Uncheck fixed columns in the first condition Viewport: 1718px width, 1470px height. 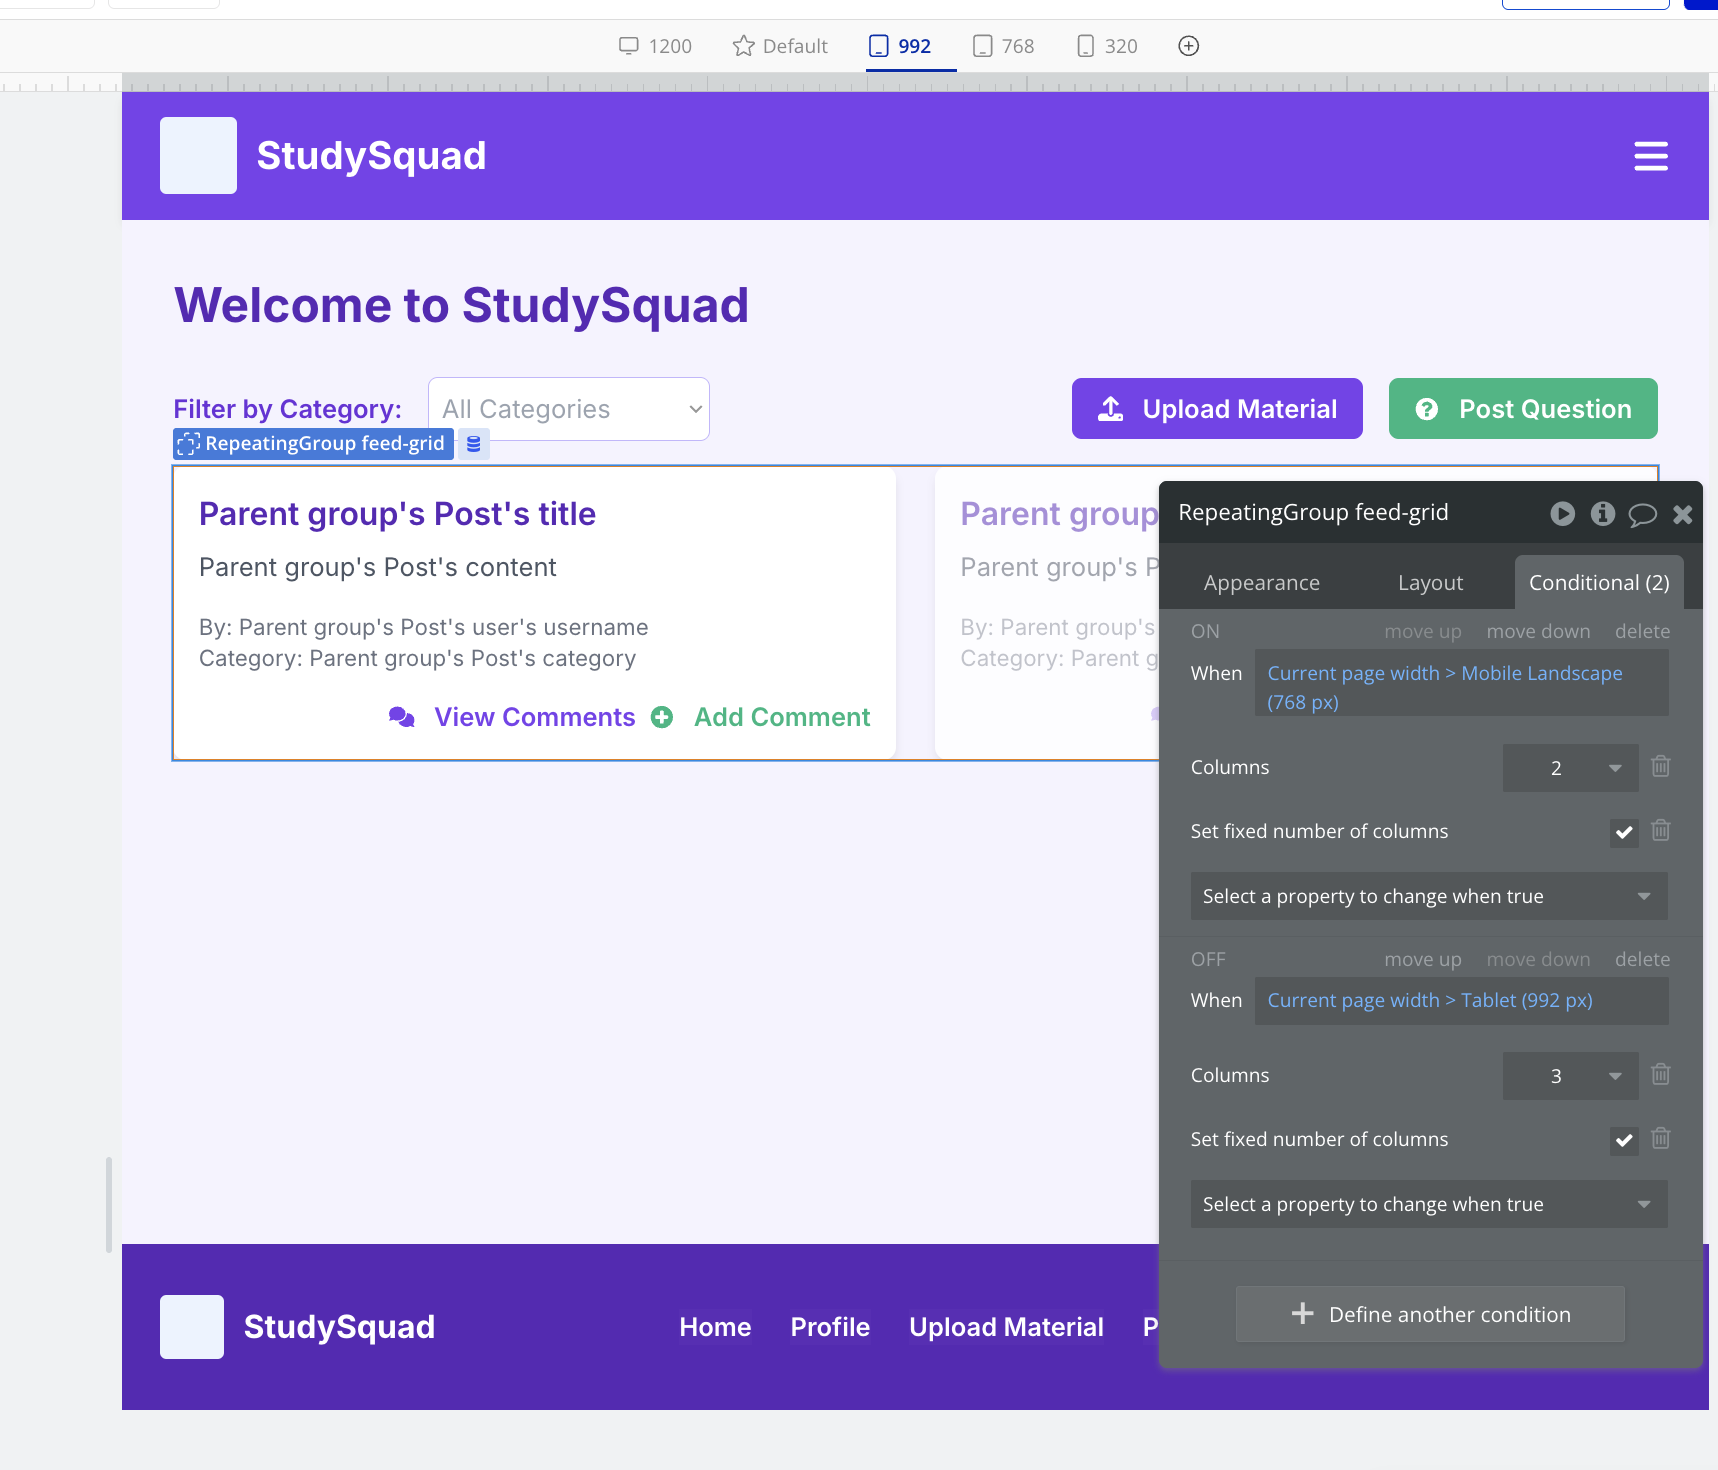[x=1623, y=832]
